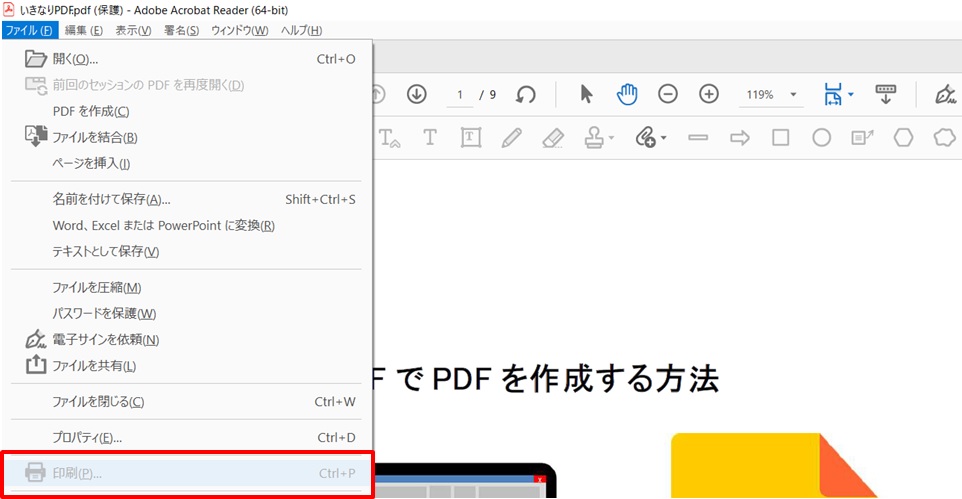Screen dimensions: 962x499
Task: Click grayed 前回のセッションの PDF を再度開く(D)
Action: point(185,85)
